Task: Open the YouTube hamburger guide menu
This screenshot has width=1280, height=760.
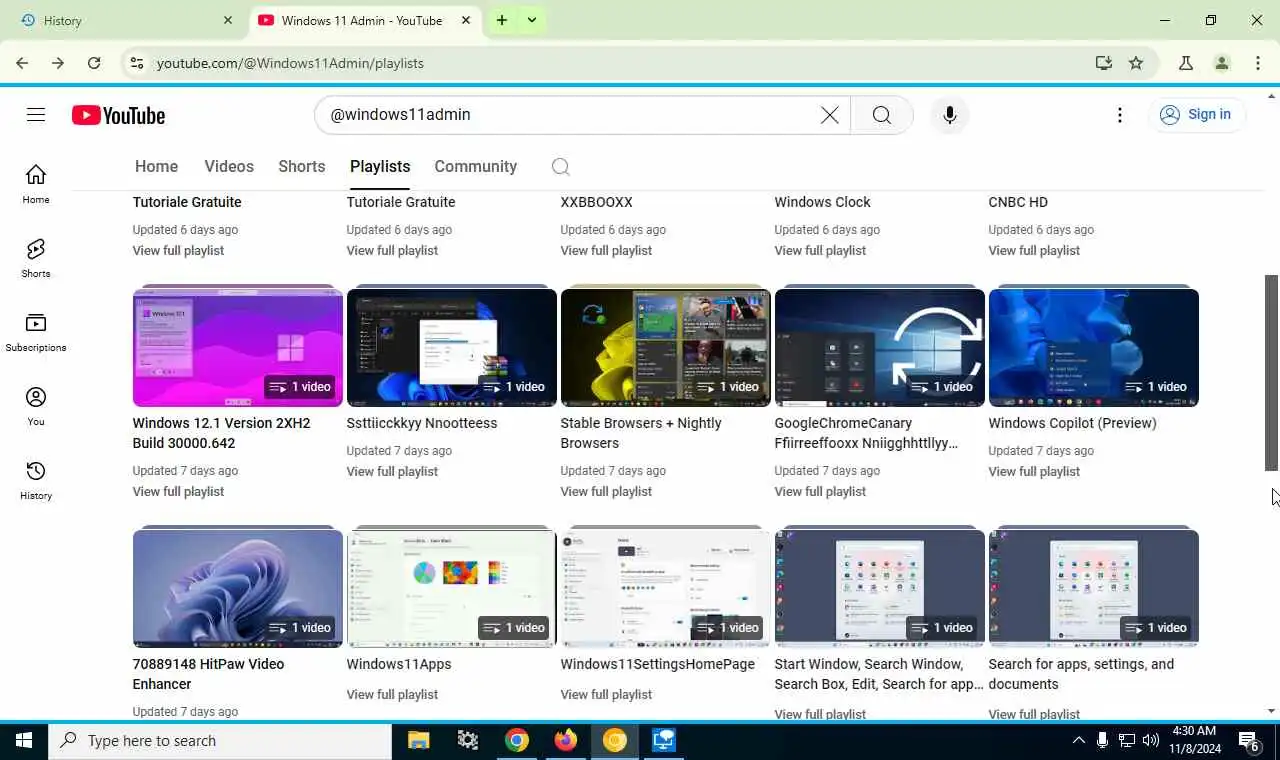Action: coord(36,115)
